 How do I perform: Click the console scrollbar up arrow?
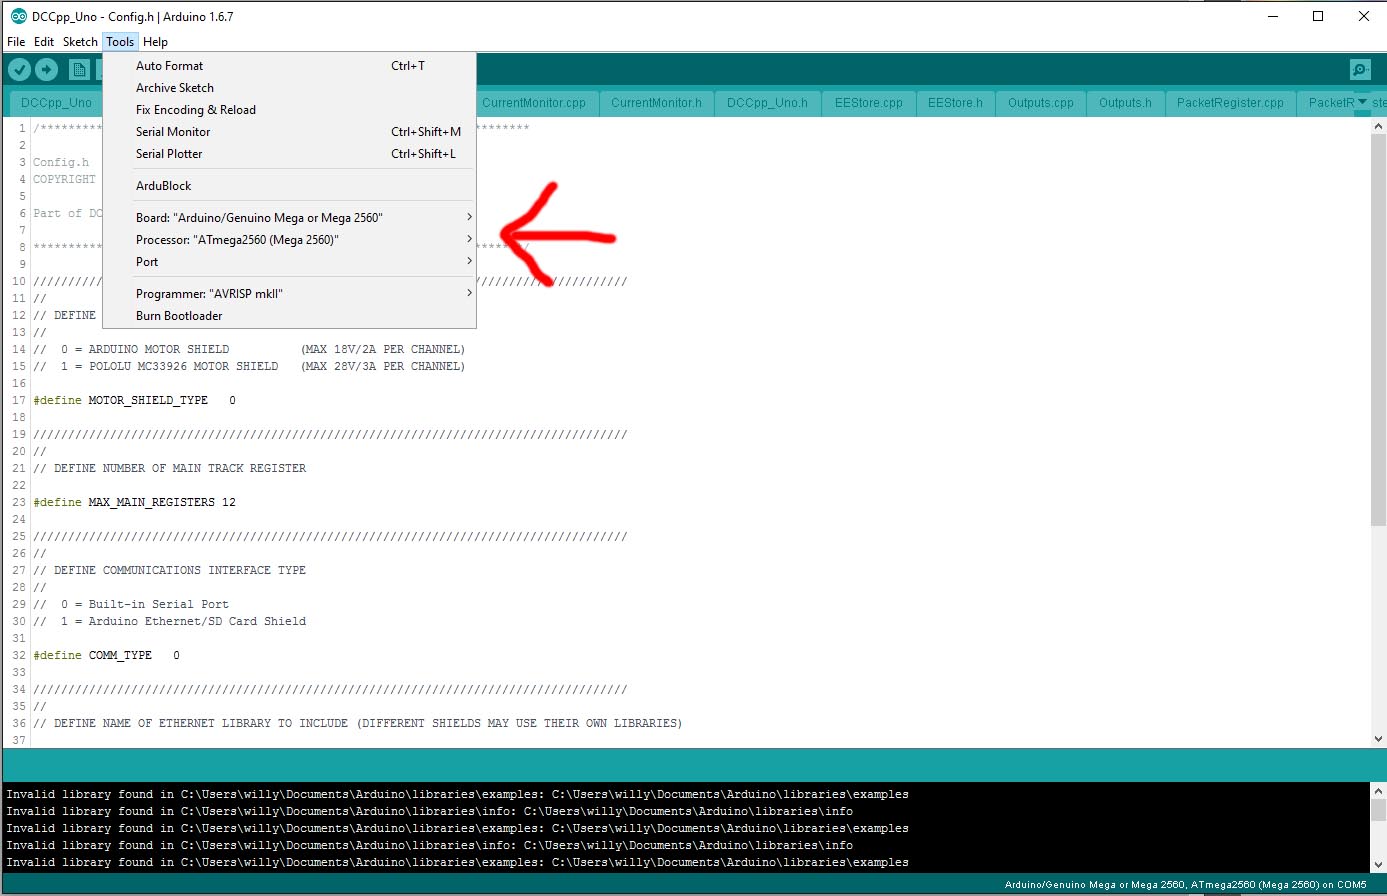(x=1377, y=791)
